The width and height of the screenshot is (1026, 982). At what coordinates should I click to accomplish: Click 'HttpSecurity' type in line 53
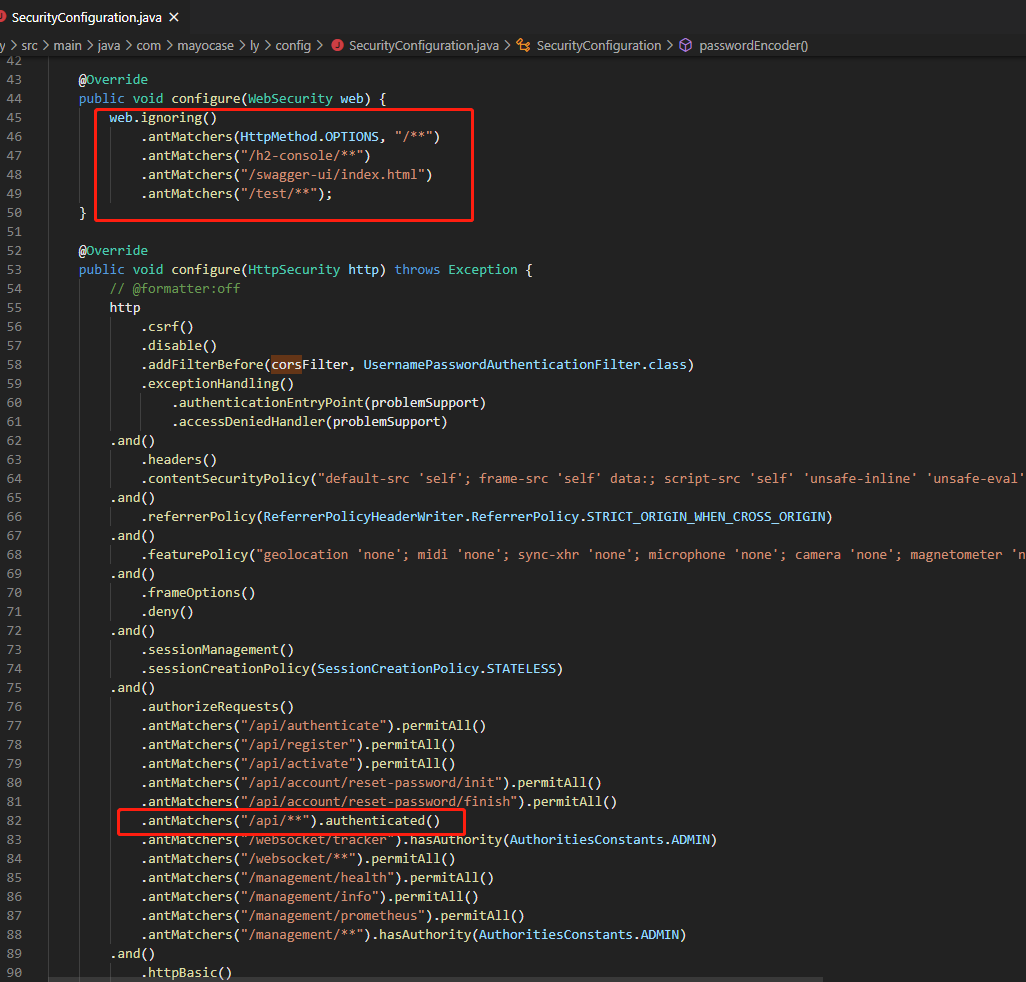click(x=294, y=270)
